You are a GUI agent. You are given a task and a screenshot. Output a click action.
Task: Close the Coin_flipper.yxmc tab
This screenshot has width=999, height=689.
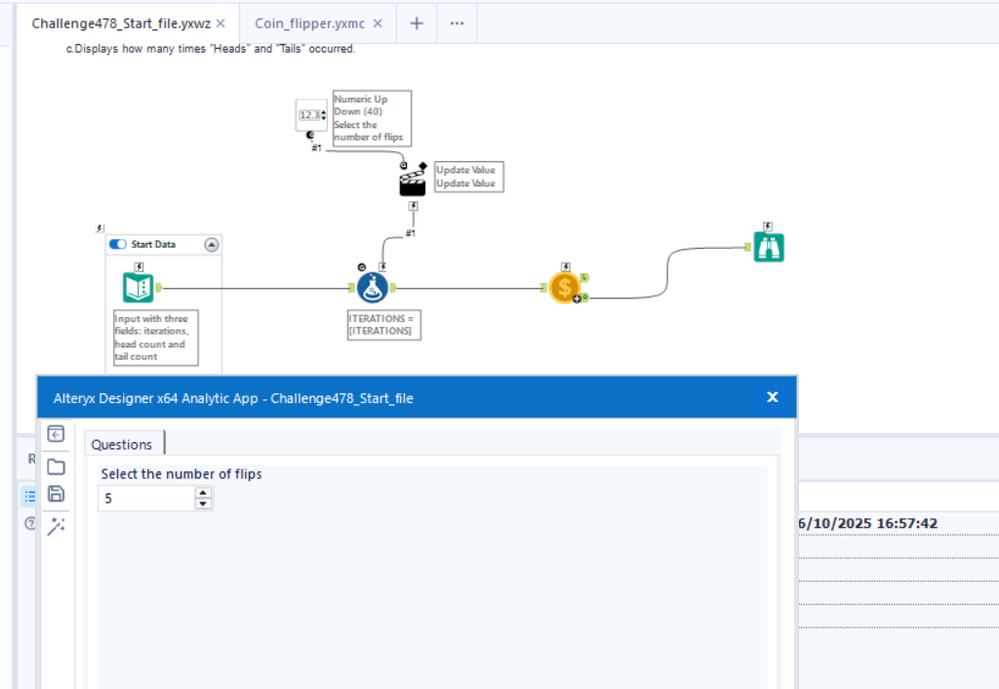[x=378, y=24]
